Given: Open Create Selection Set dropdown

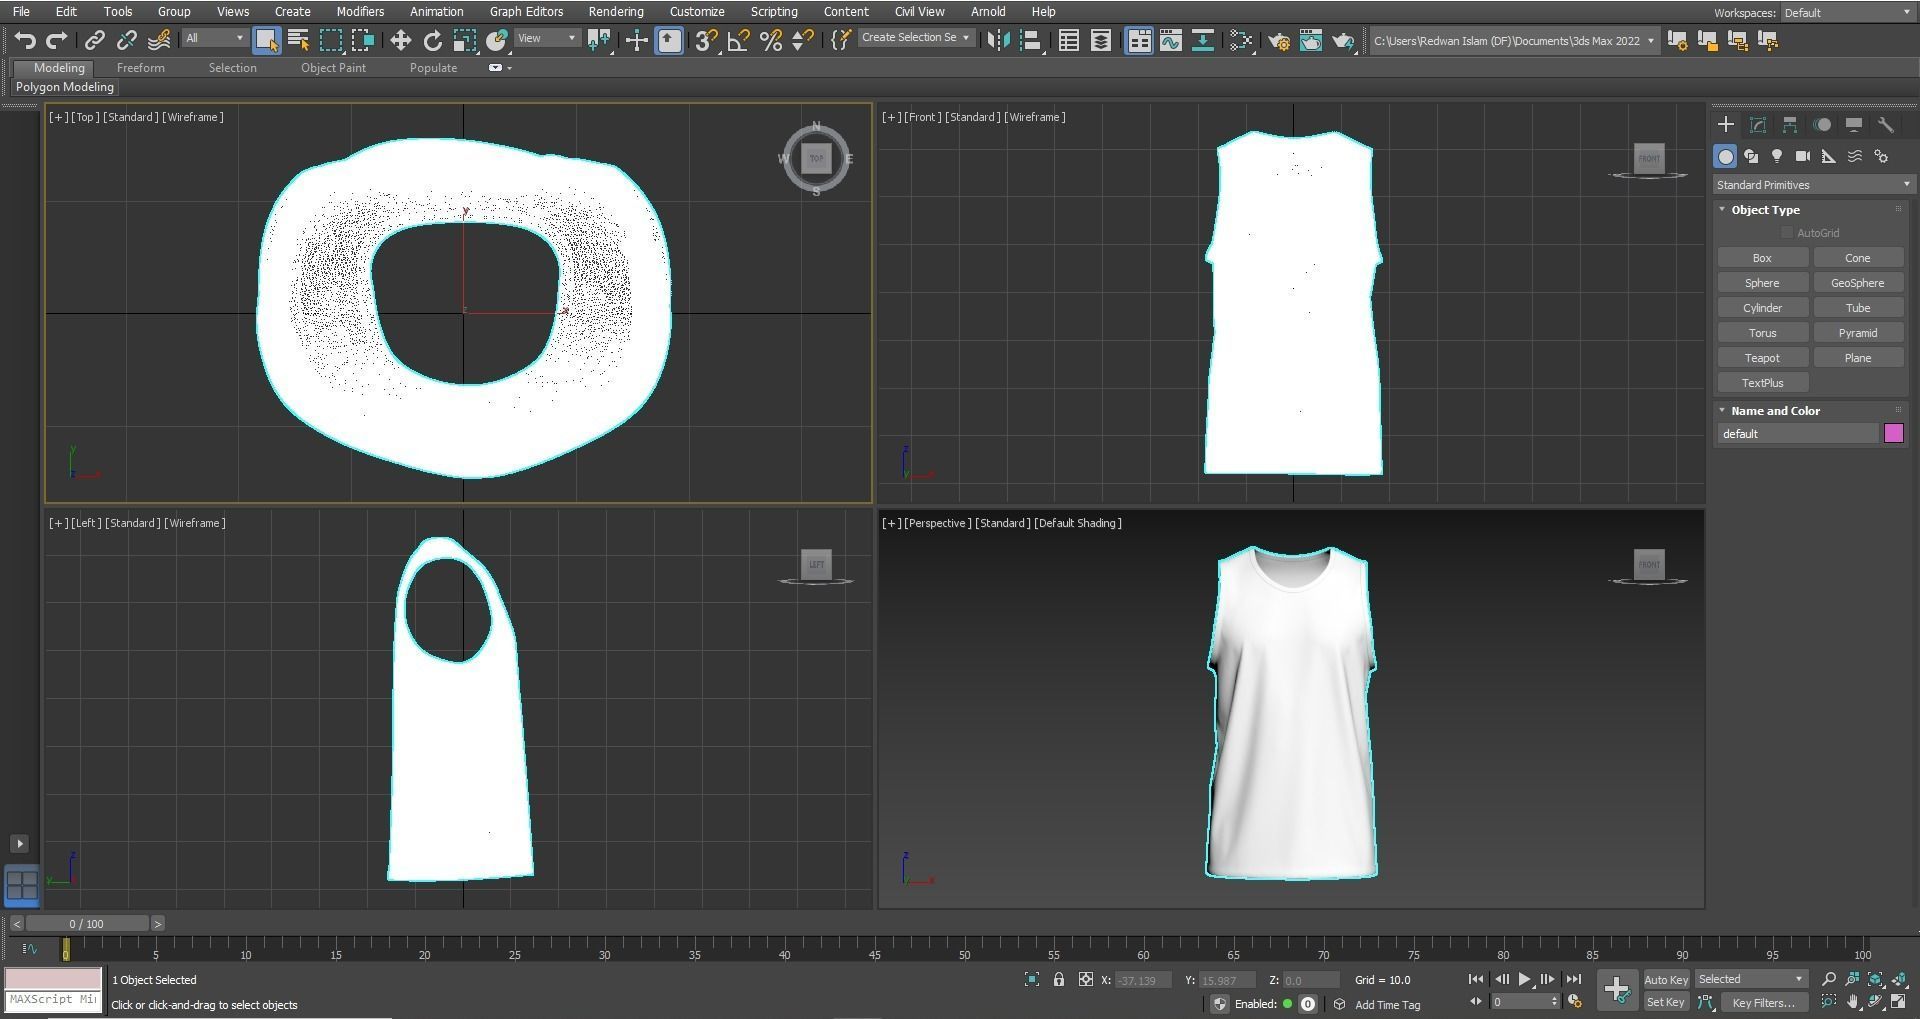Looking at the screenshot, I should pyautogui.click(x=915, y=38).
